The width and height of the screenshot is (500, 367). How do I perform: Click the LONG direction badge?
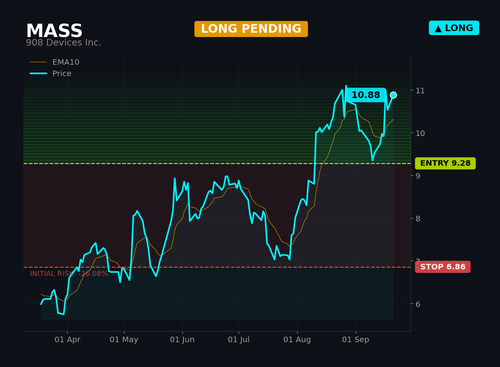[x=454, y=28]
